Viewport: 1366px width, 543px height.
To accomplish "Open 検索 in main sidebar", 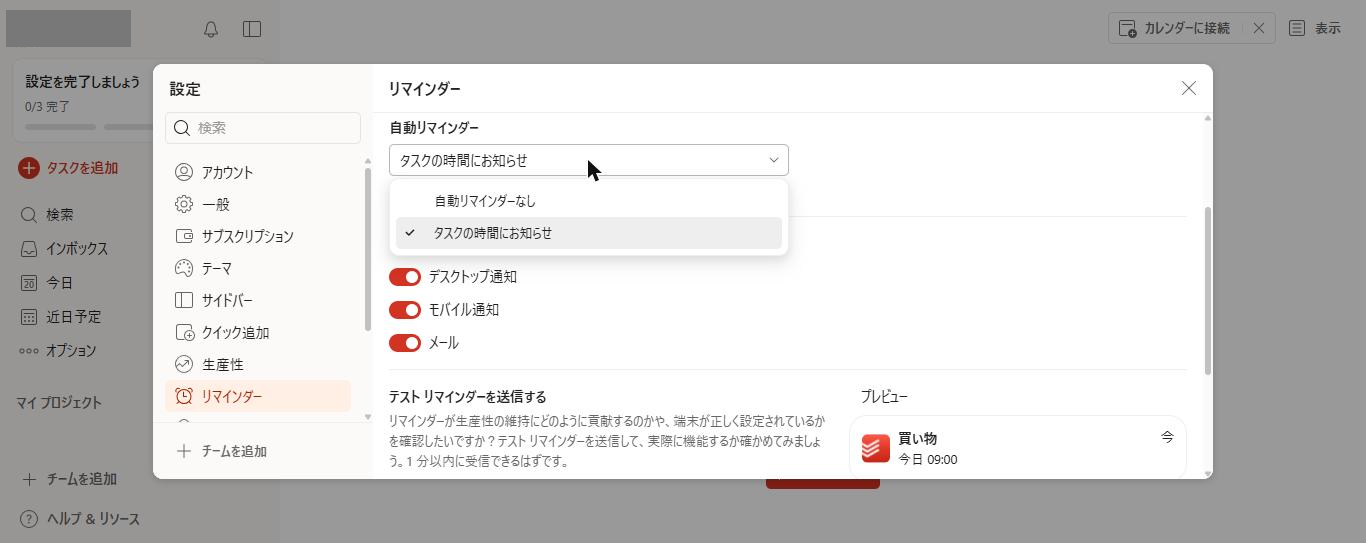I will pos(59,214).
